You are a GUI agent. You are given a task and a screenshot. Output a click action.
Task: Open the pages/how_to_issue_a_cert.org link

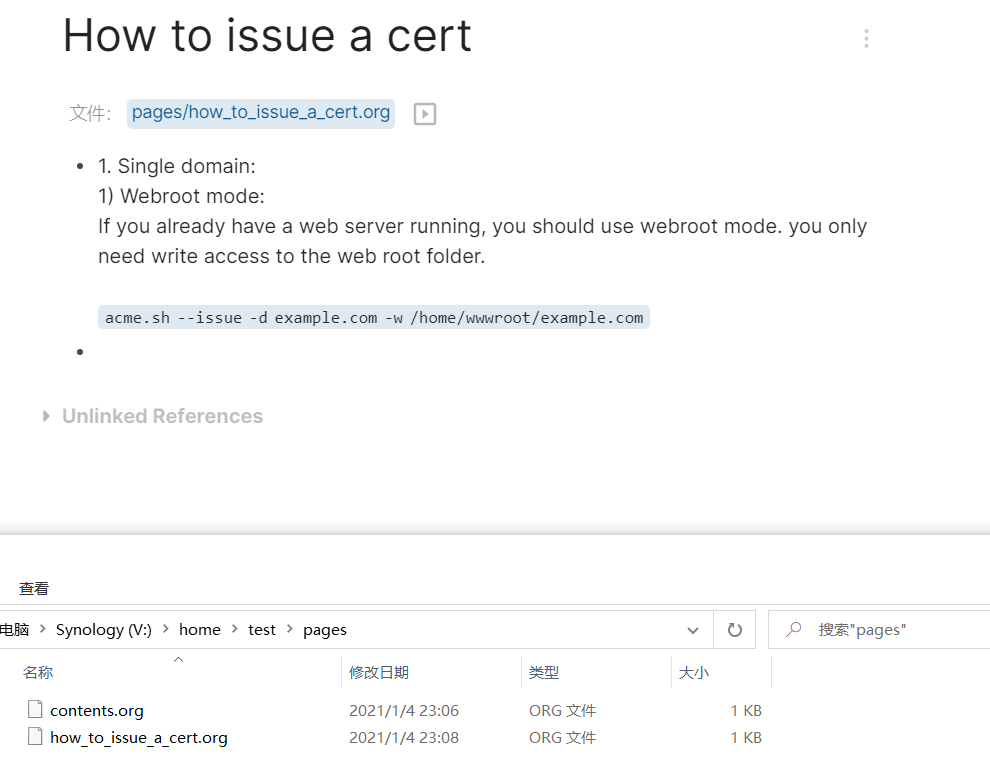tap(260, 112)
